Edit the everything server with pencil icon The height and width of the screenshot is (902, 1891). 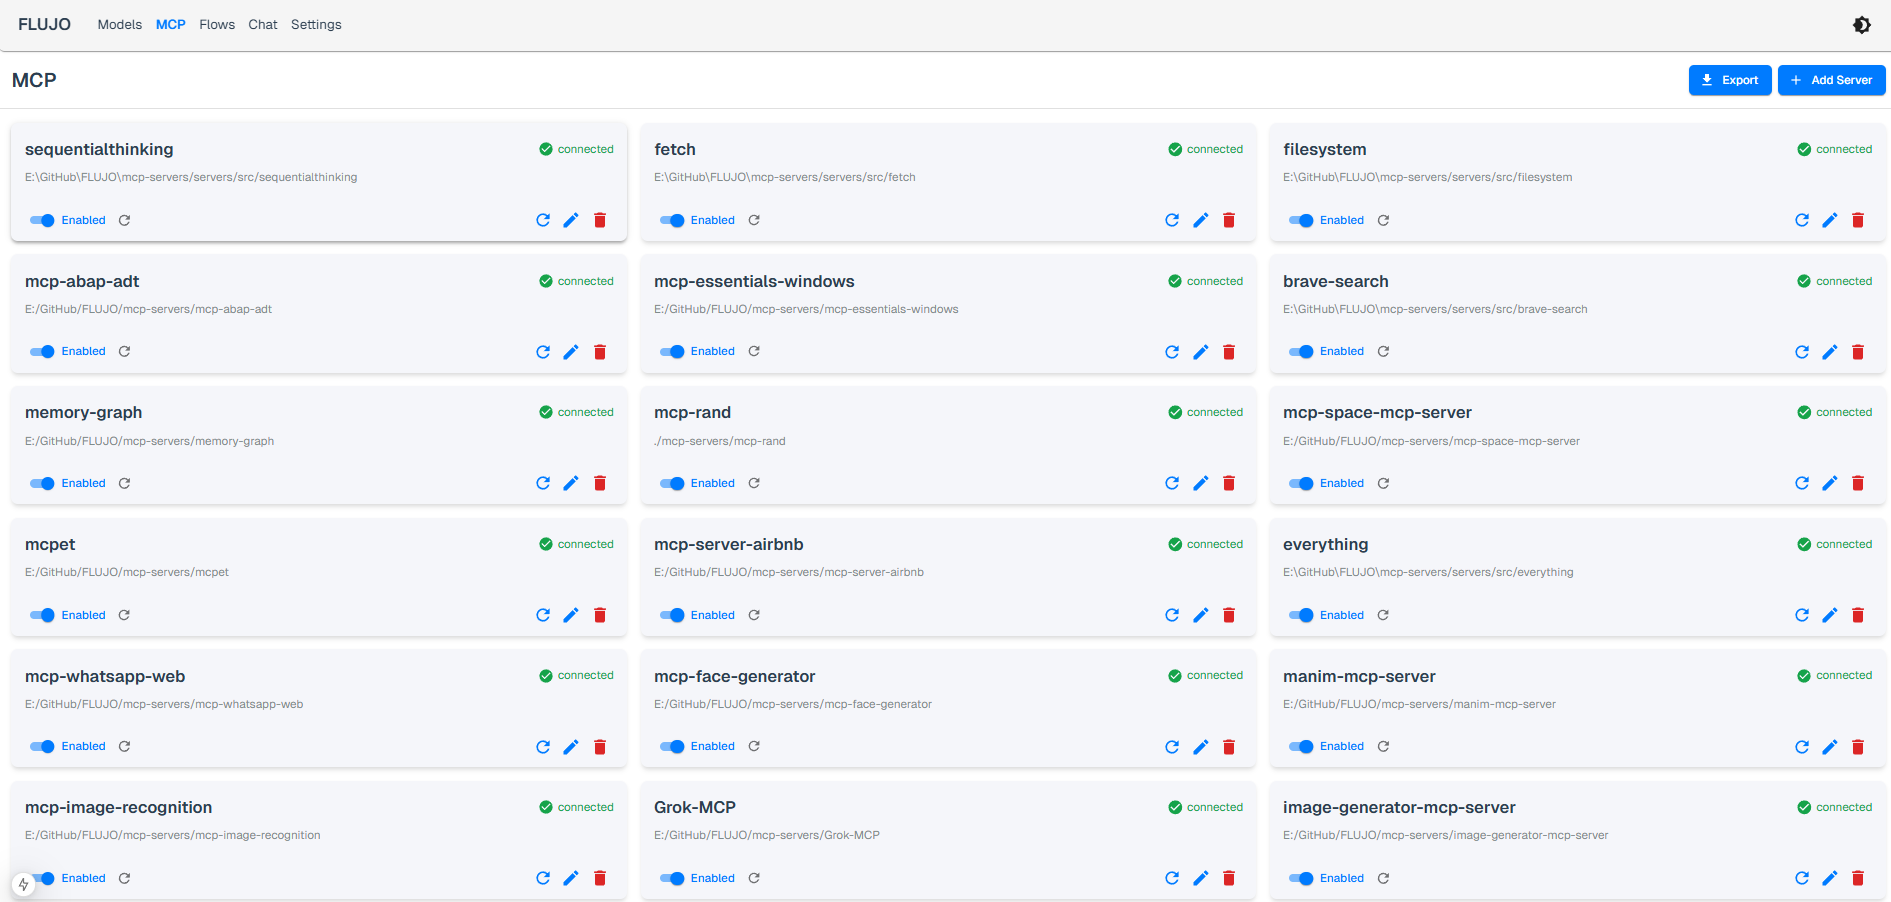coord(1829,615)
